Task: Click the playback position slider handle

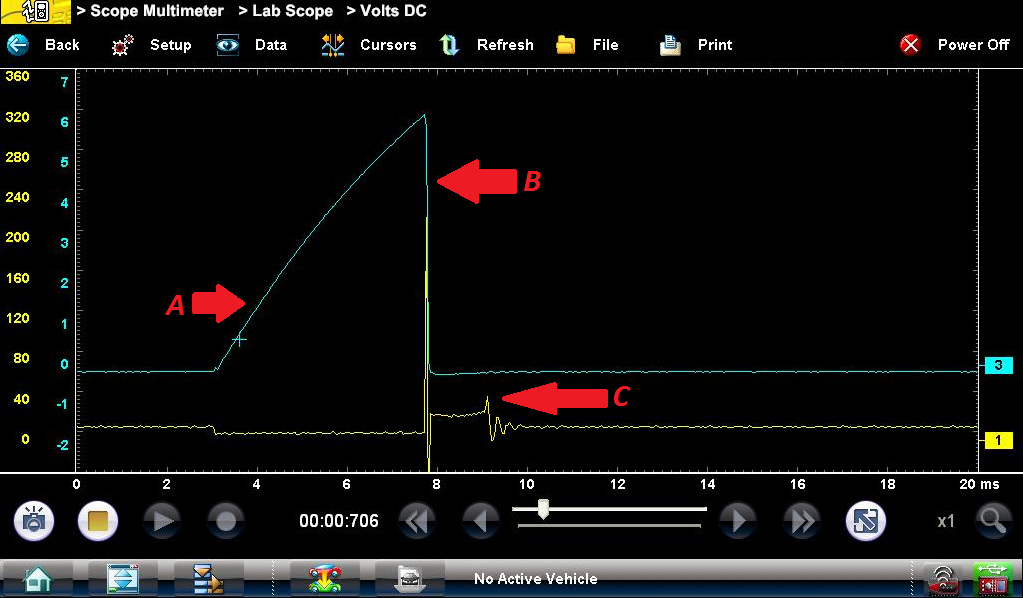Action: (x=543, y=509)
